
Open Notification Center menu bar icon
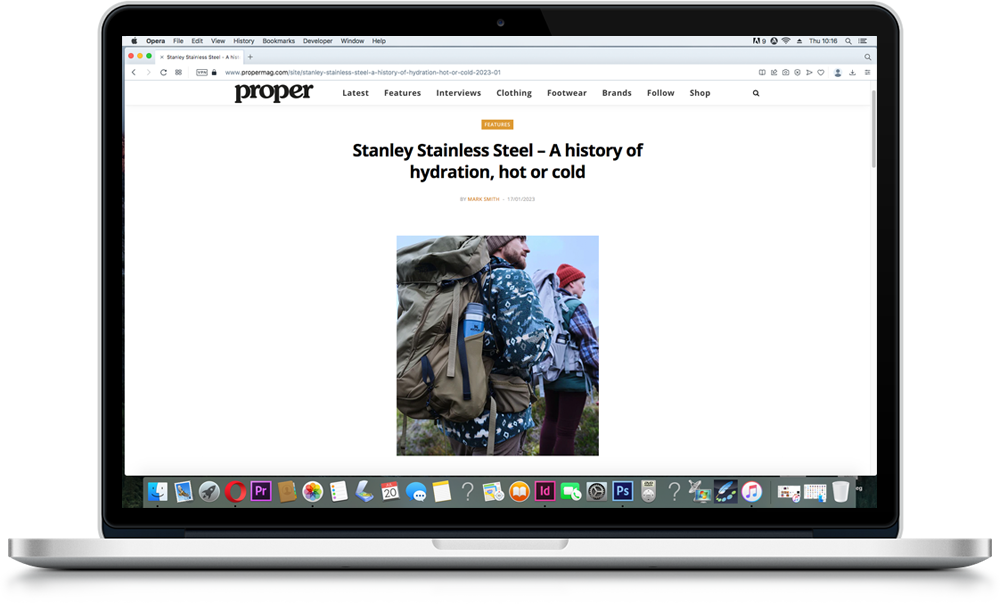click(x=863, y=41)
